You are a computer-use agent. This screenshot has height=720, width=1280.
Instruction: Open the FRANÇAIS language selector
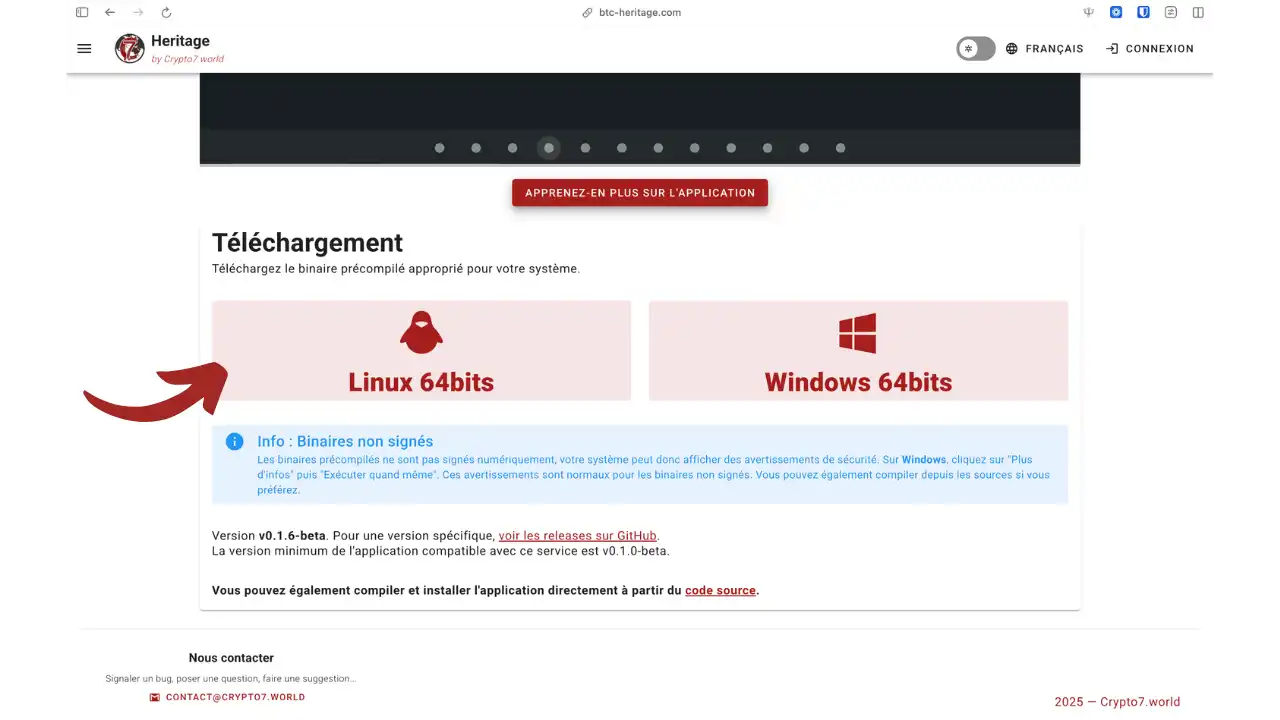click(x=1054, y=48)
